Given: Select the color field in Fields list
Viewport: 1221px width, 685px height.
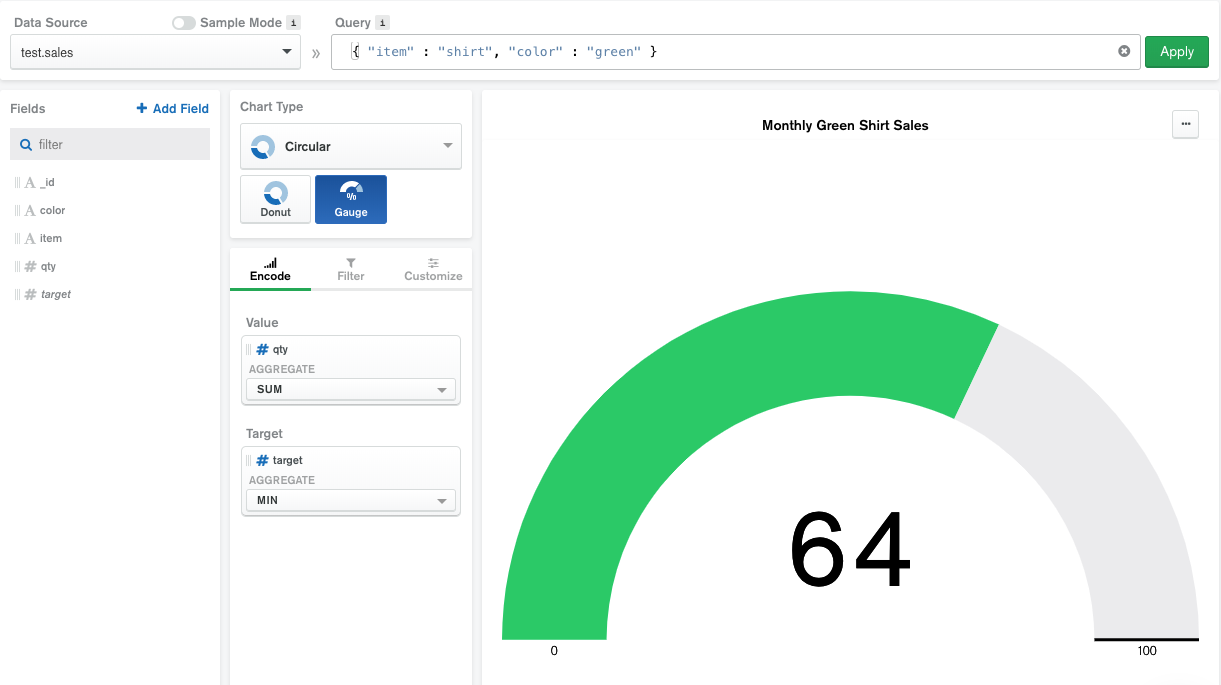Looking at the screenshot, I should [52, 211].
